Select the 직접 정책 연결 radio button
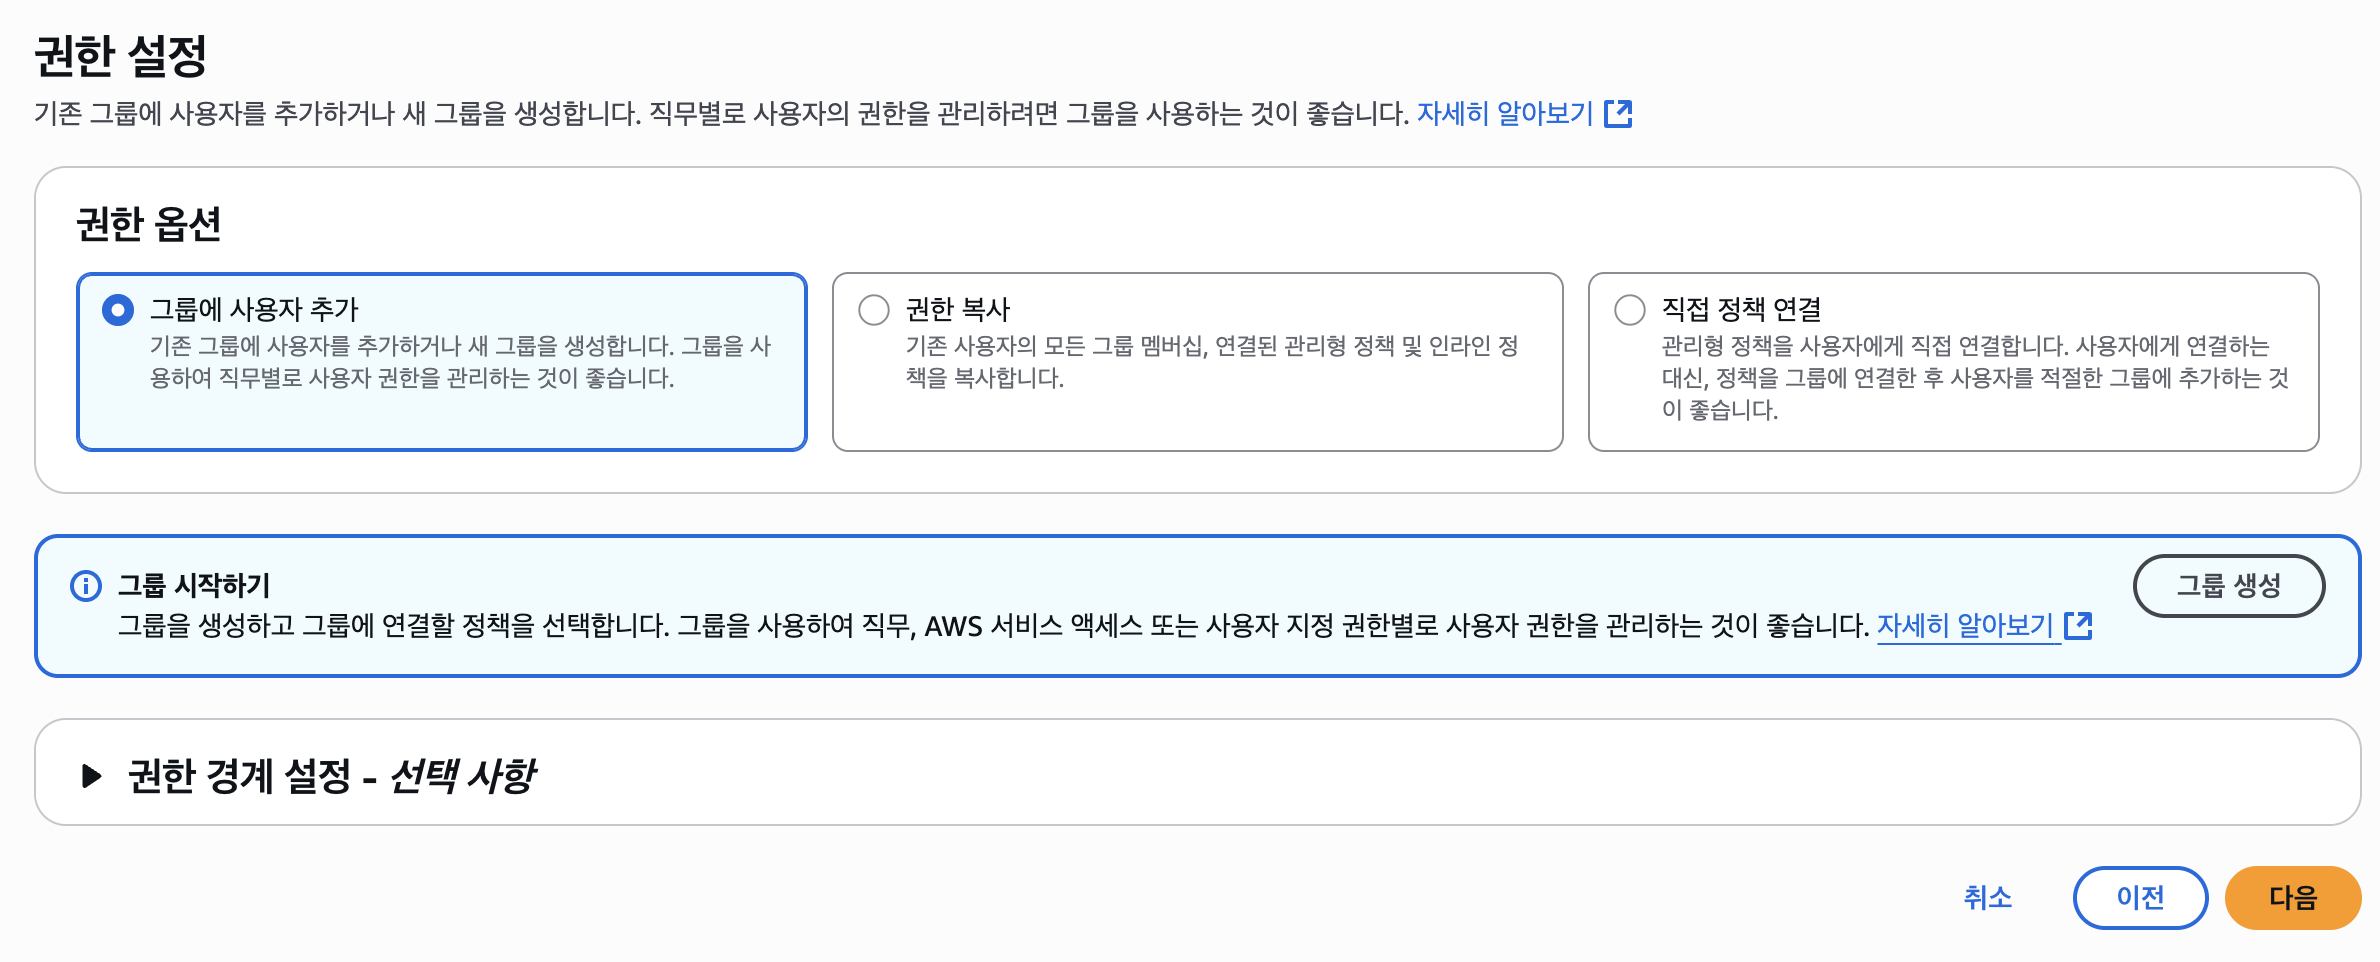Viewport: 2380px width, 962px height. tap(1630, 310)
